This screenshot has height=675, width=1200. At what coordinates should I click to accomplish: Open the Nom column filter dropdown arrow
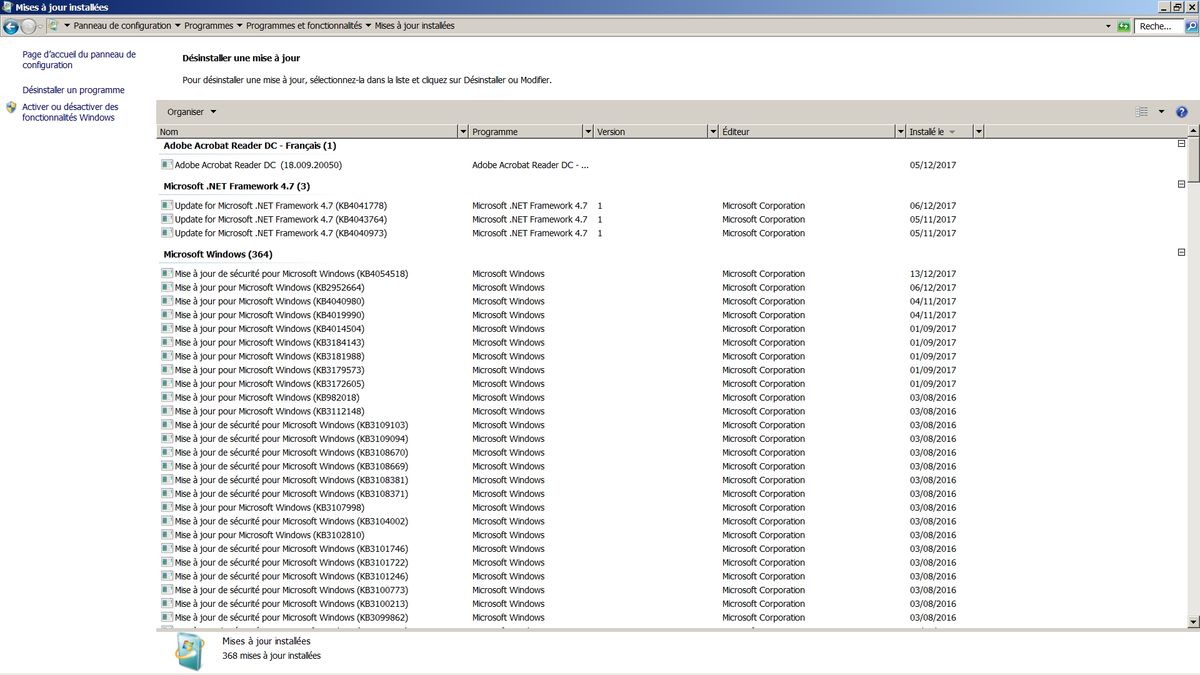[462, 132]
